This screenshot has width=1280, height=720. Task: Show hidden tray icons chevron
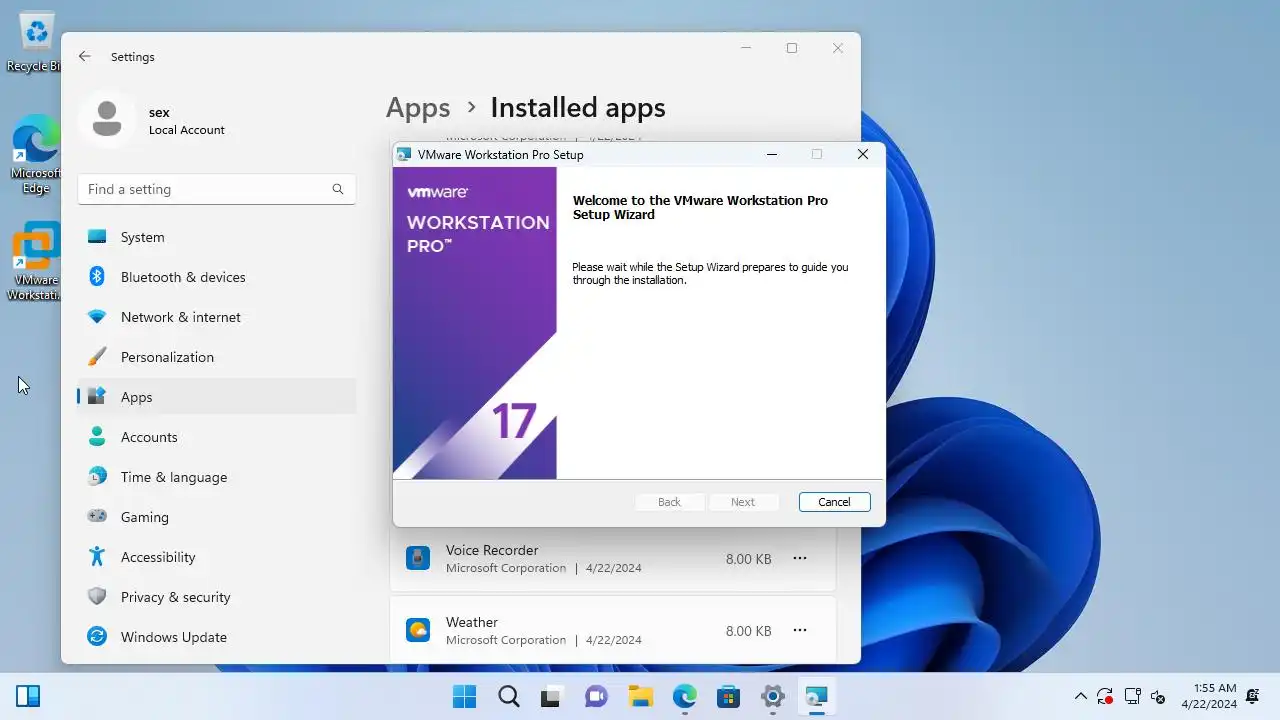tap(1080, 697)
